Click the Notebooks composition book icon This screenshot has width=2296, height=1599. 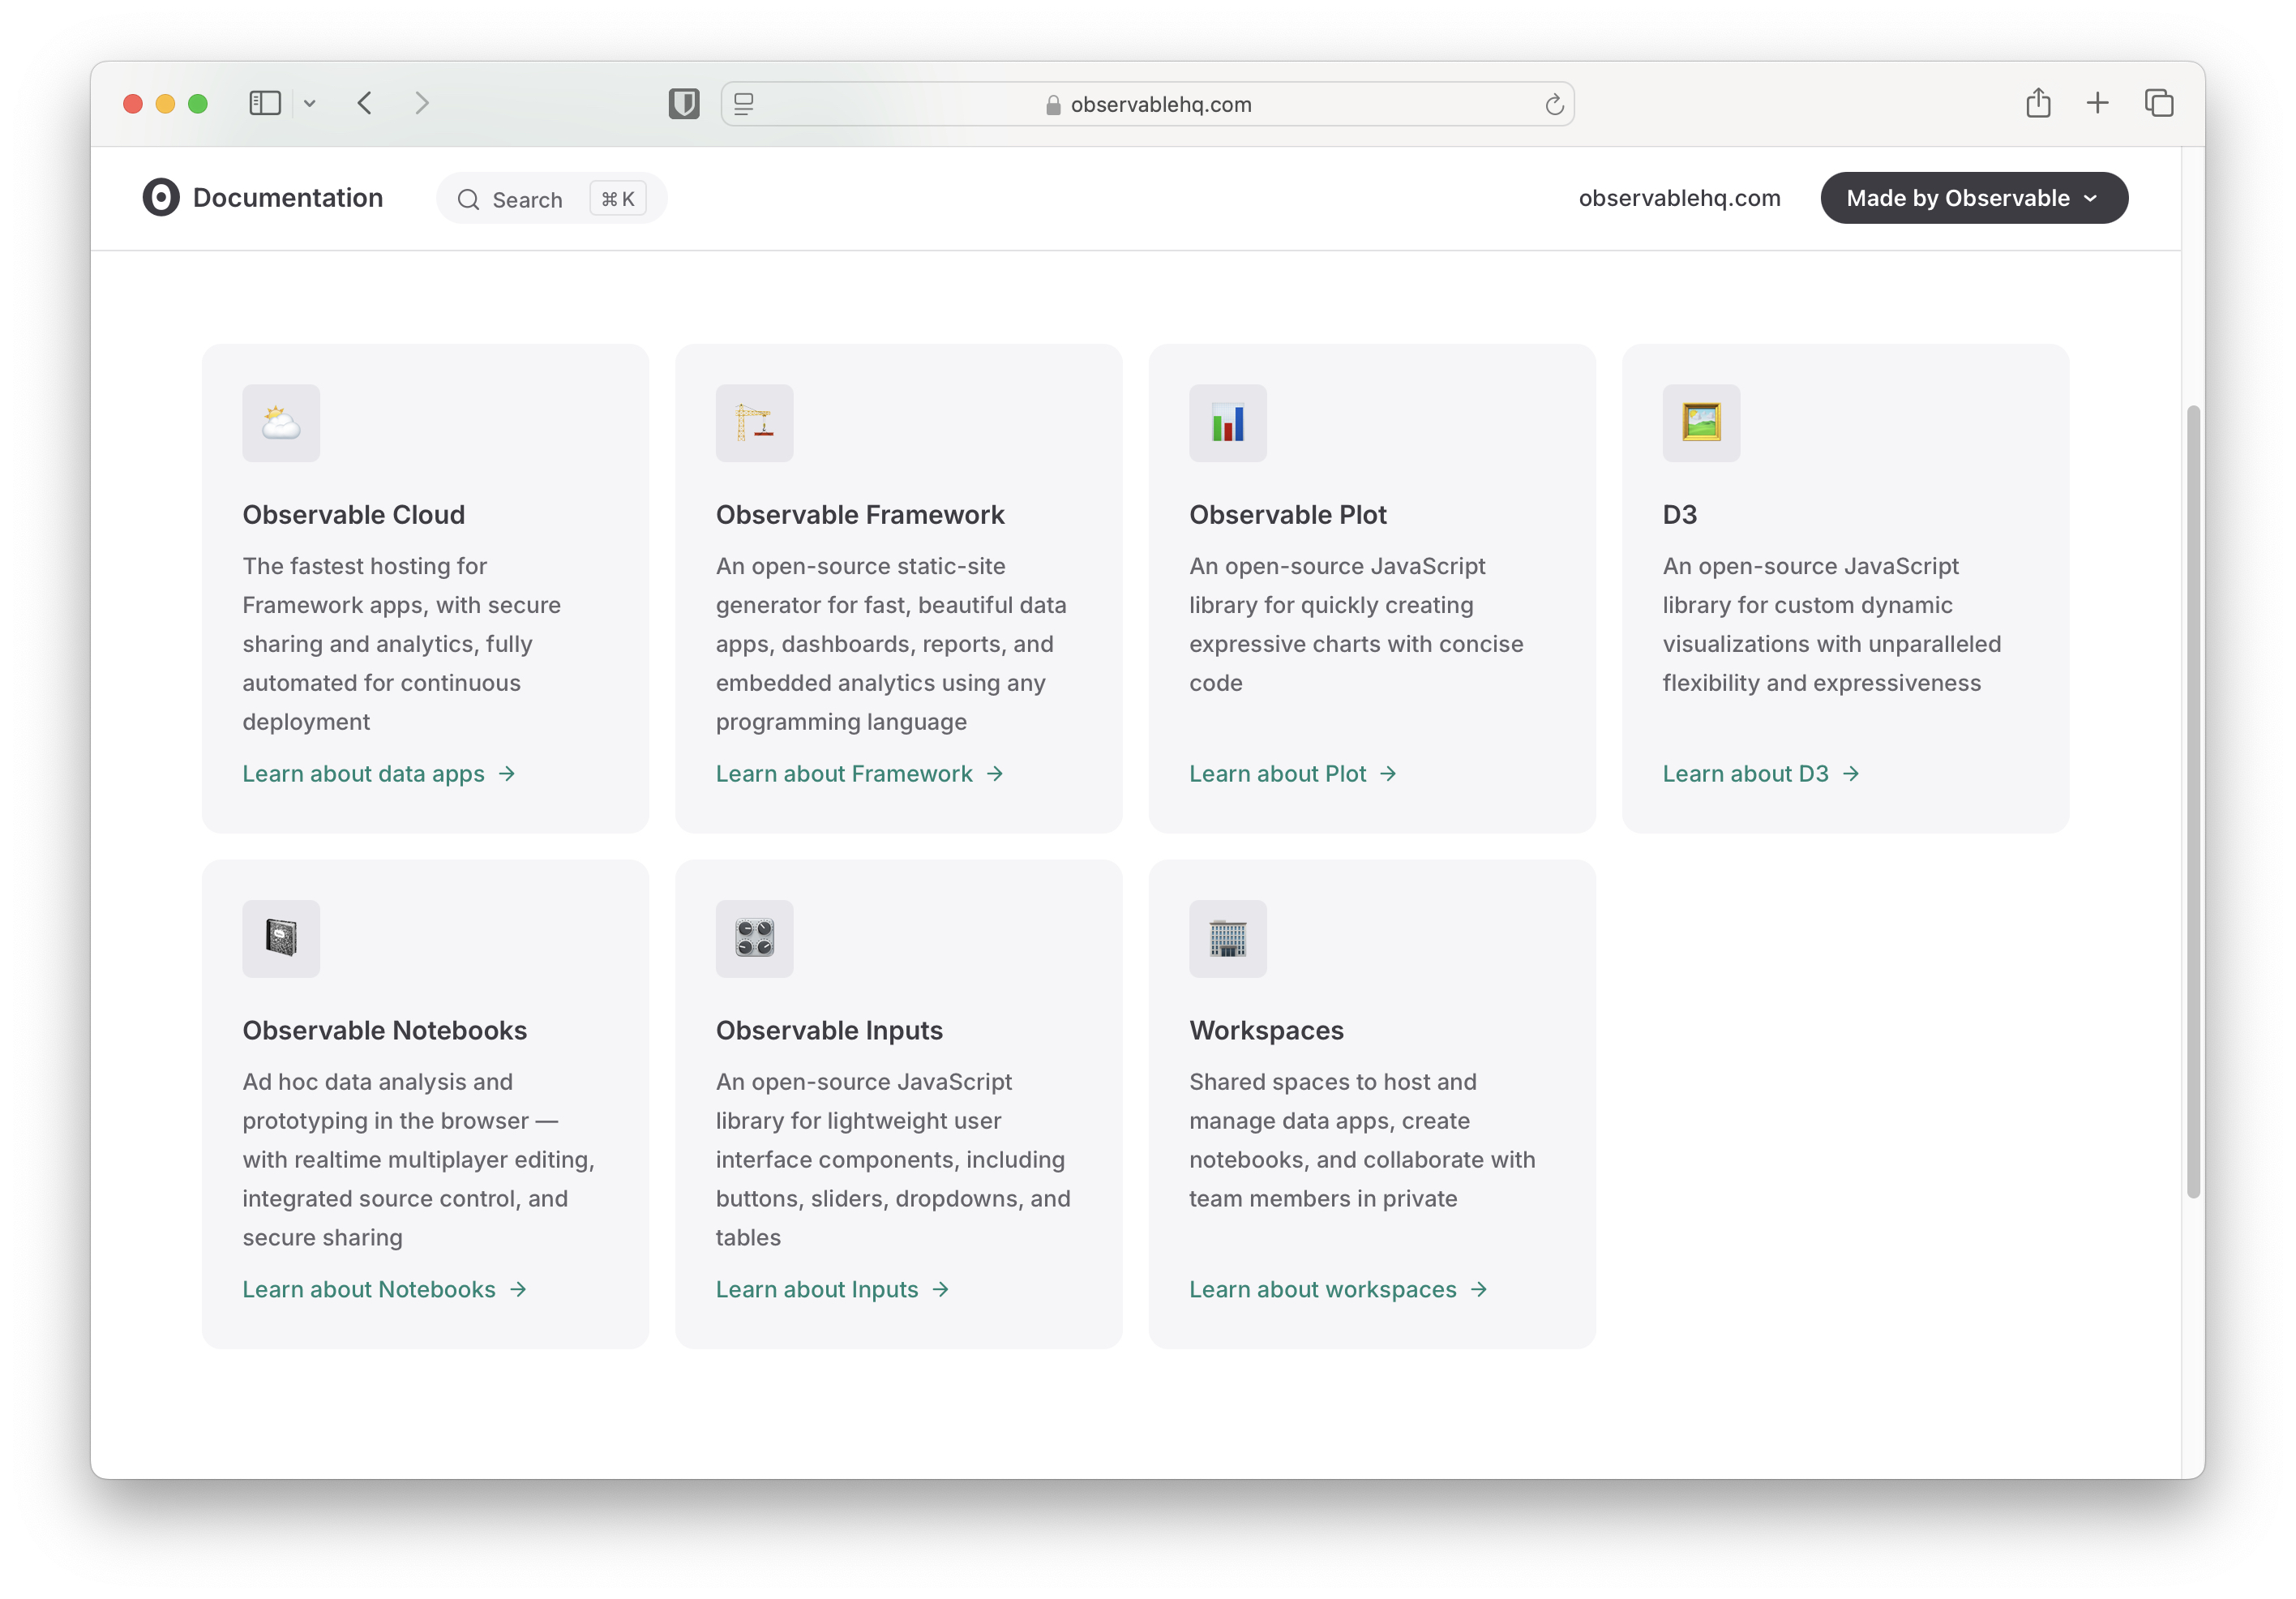tap(281, 938)
